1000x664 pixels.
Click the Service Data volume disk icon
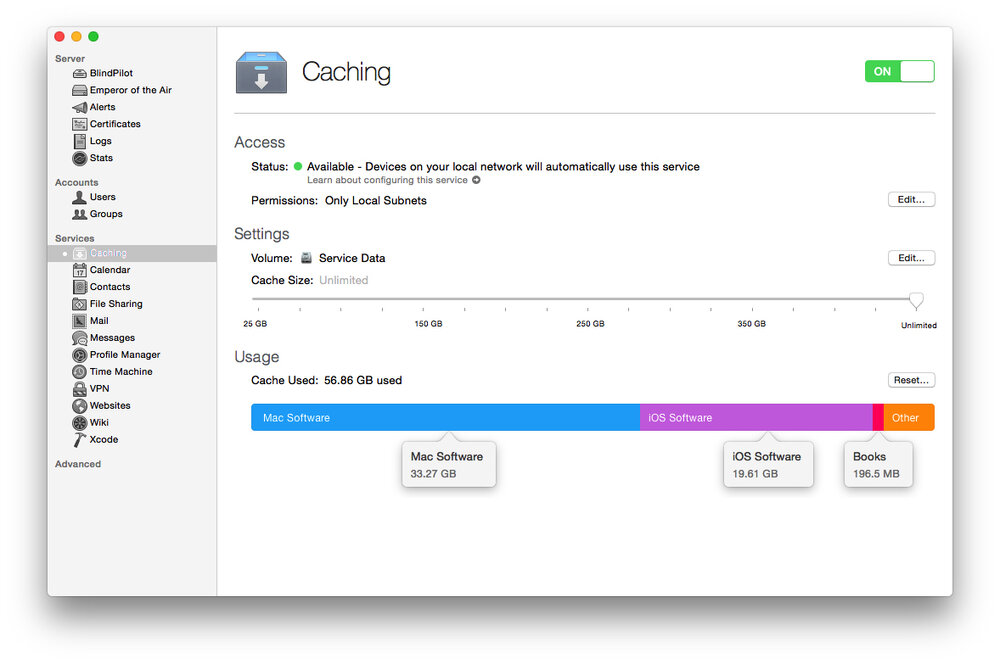click(x=306, y=258)
